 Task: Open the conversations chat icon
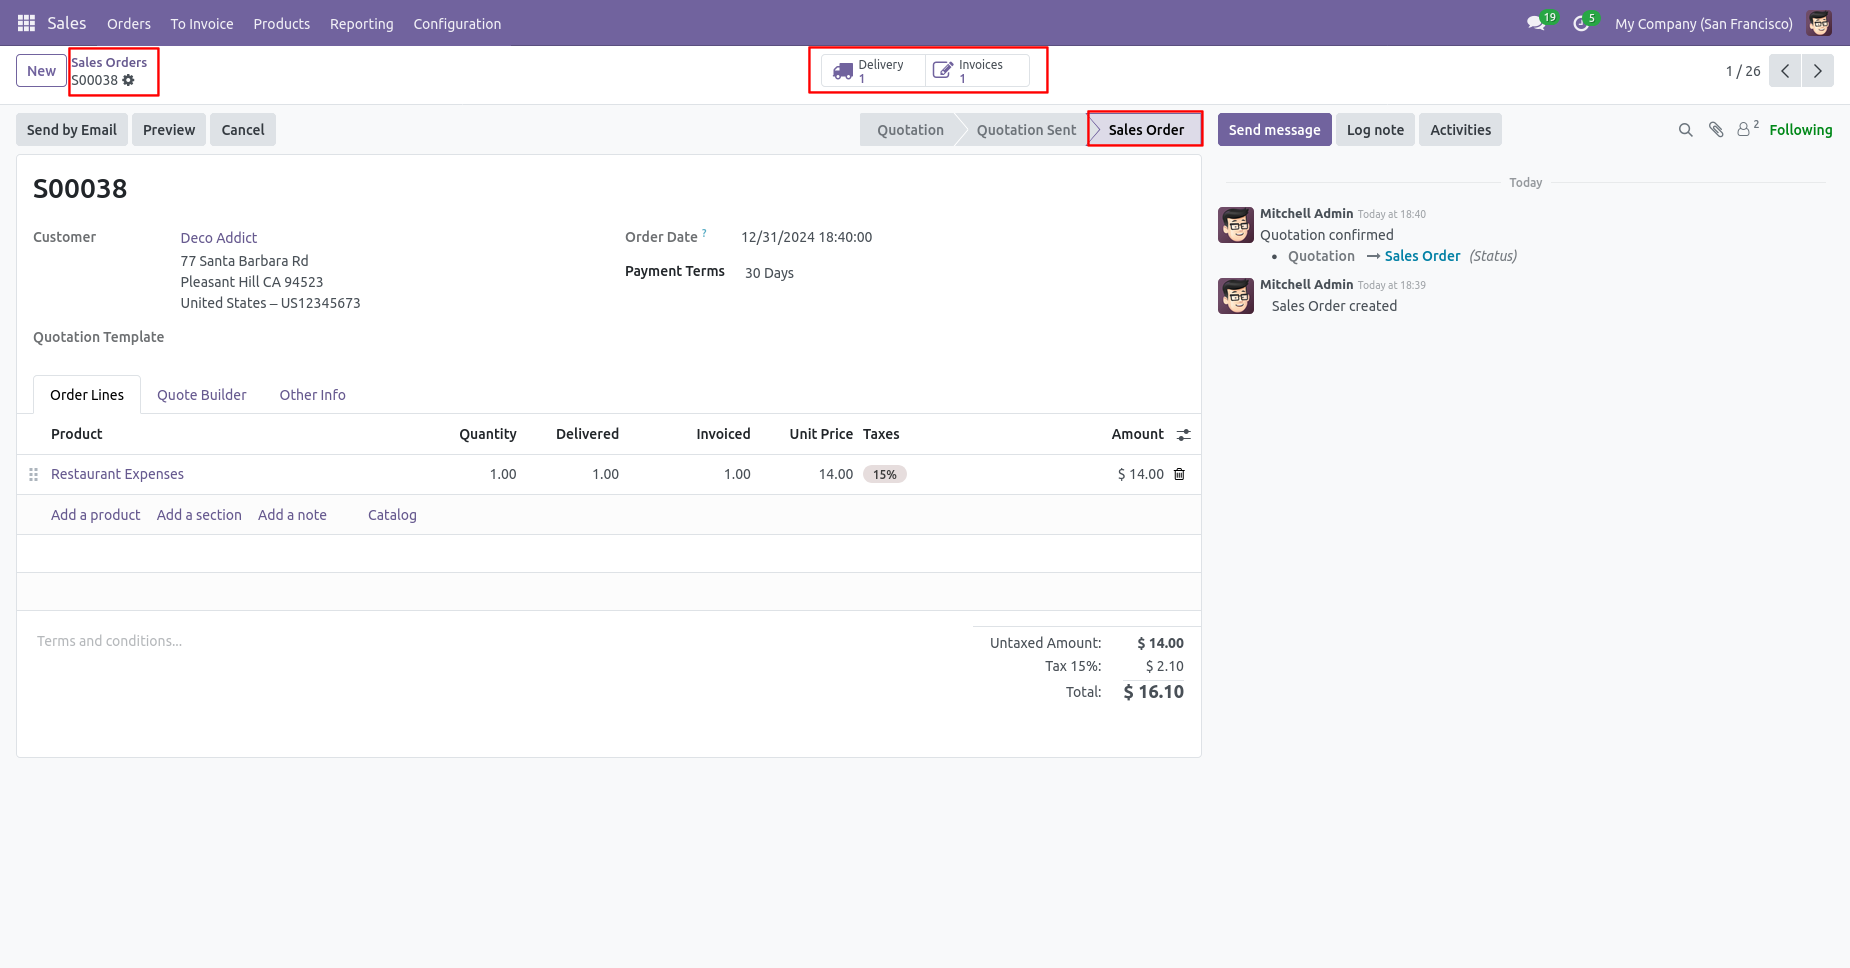tap(1537, 23)
